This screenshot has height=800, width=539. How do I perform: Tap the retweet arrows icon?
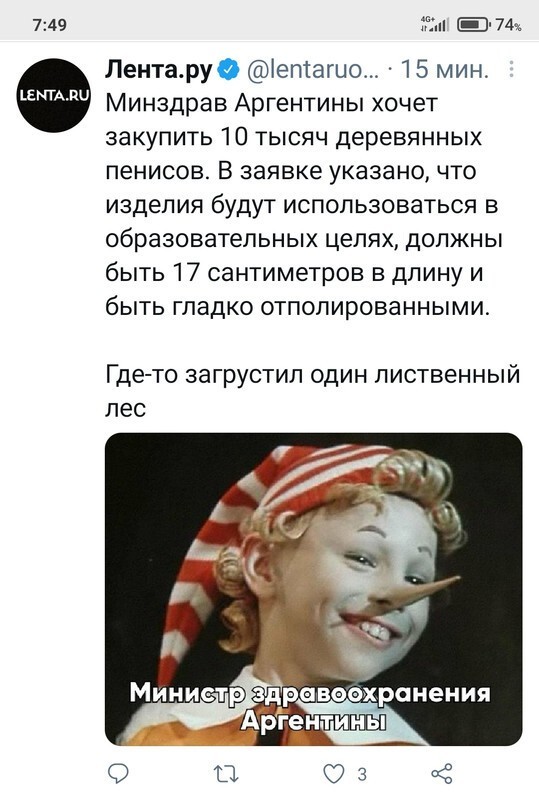[226, 774]
